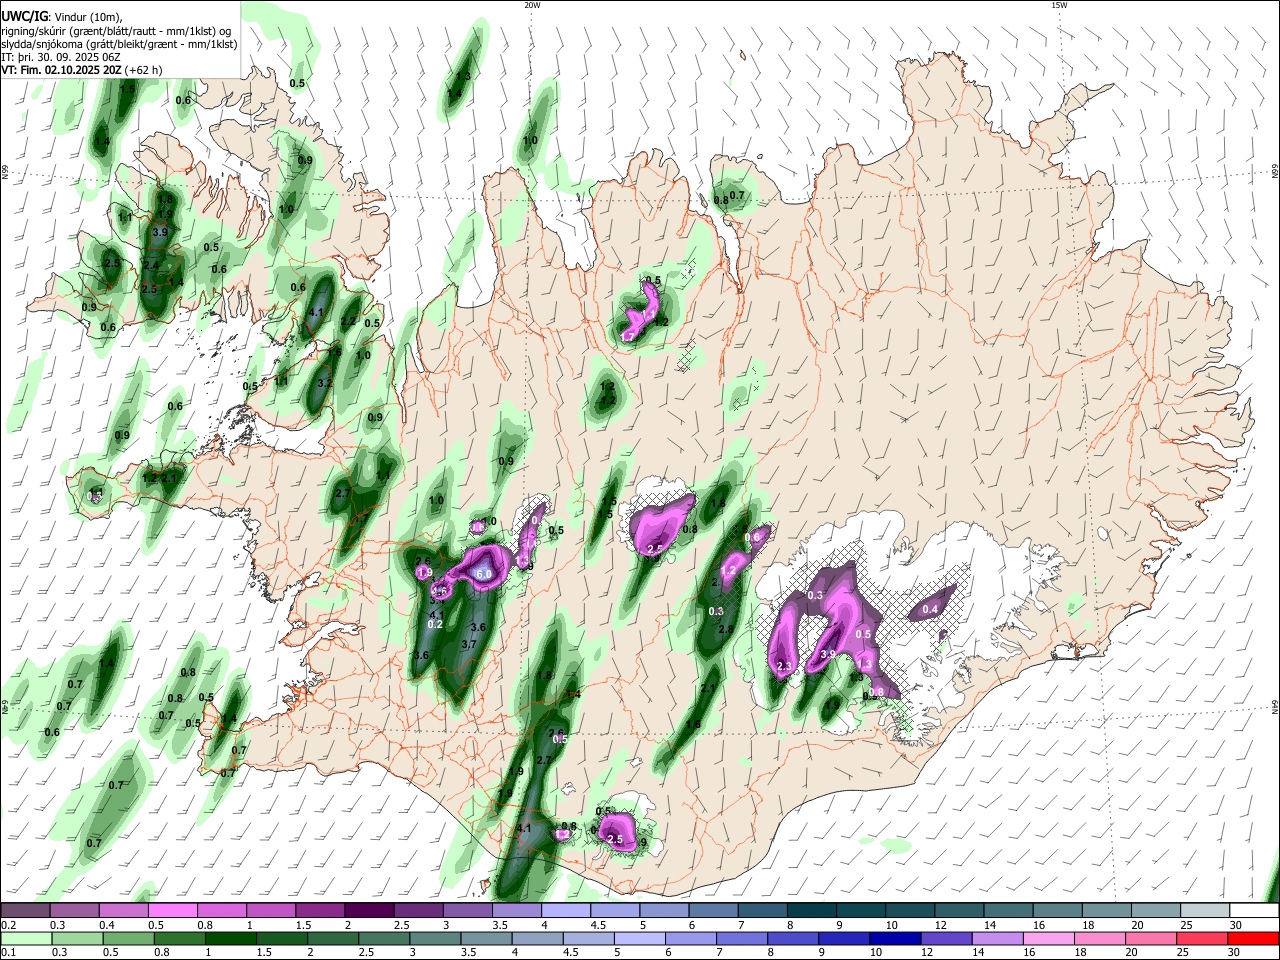
Task: Click the pale green 0.1 swatch in the rain legend
Action: point(26,938)
